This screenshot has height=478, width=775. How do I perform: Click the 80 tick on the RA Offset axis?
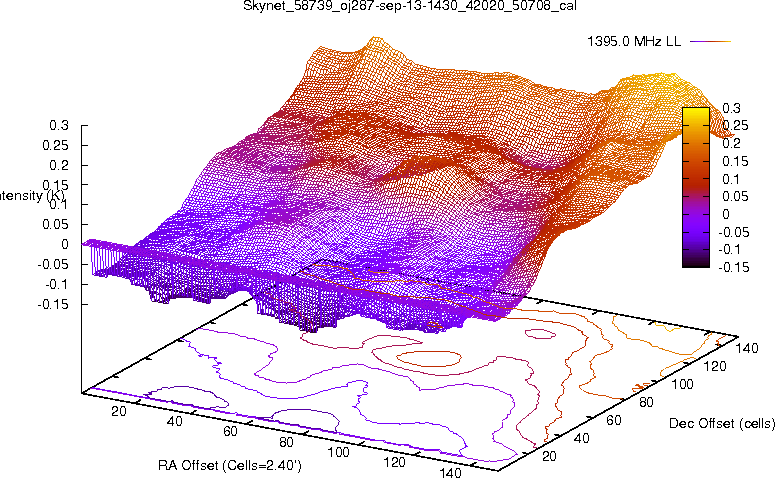(x=286, y=442)
